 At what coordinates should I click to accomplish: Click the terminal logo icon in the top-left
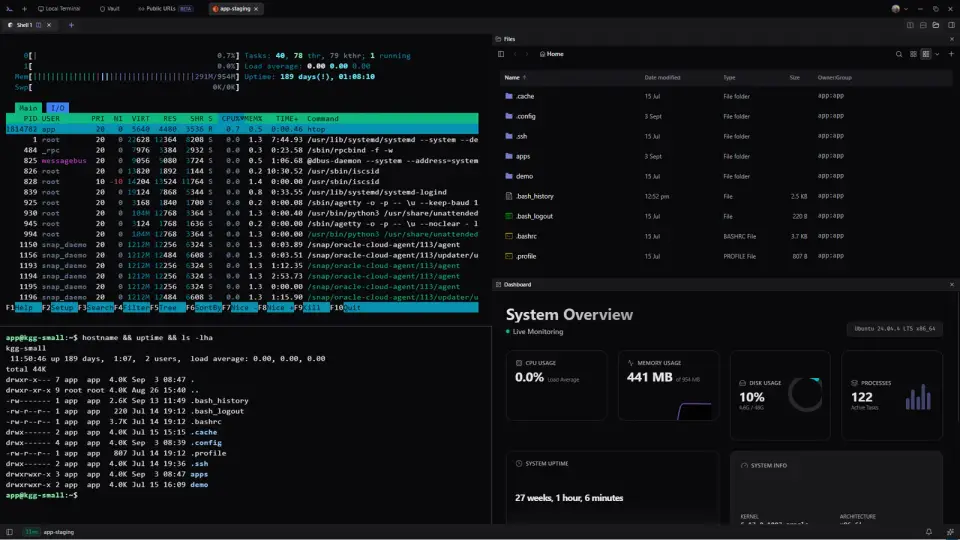(x=9, y=9)
